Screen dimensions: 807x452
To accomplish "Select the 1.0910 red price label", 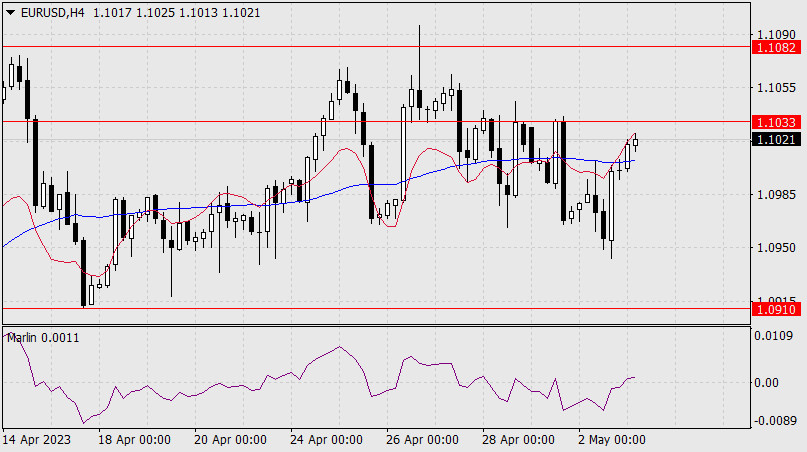I will [776, 310].
